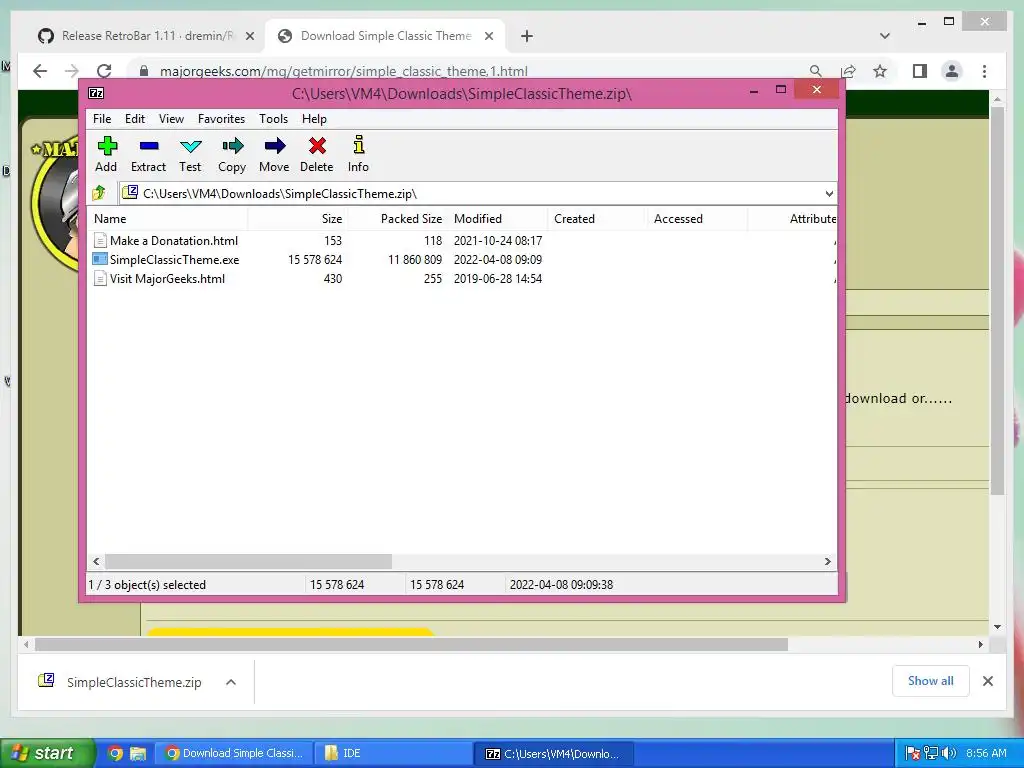Click the Chrome address bar URL
Viewport: 1024px width, 768px height.
pos(344,71)
